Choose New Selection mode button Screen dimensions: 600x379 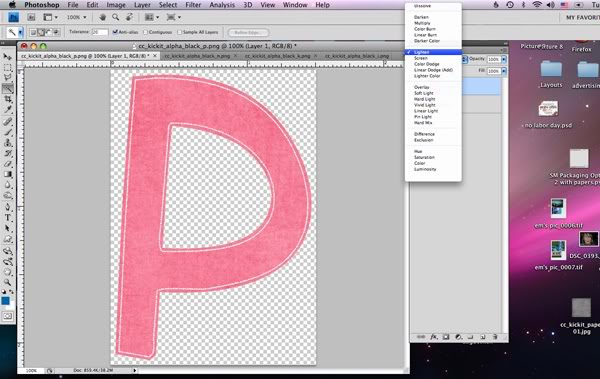point(33,33)
